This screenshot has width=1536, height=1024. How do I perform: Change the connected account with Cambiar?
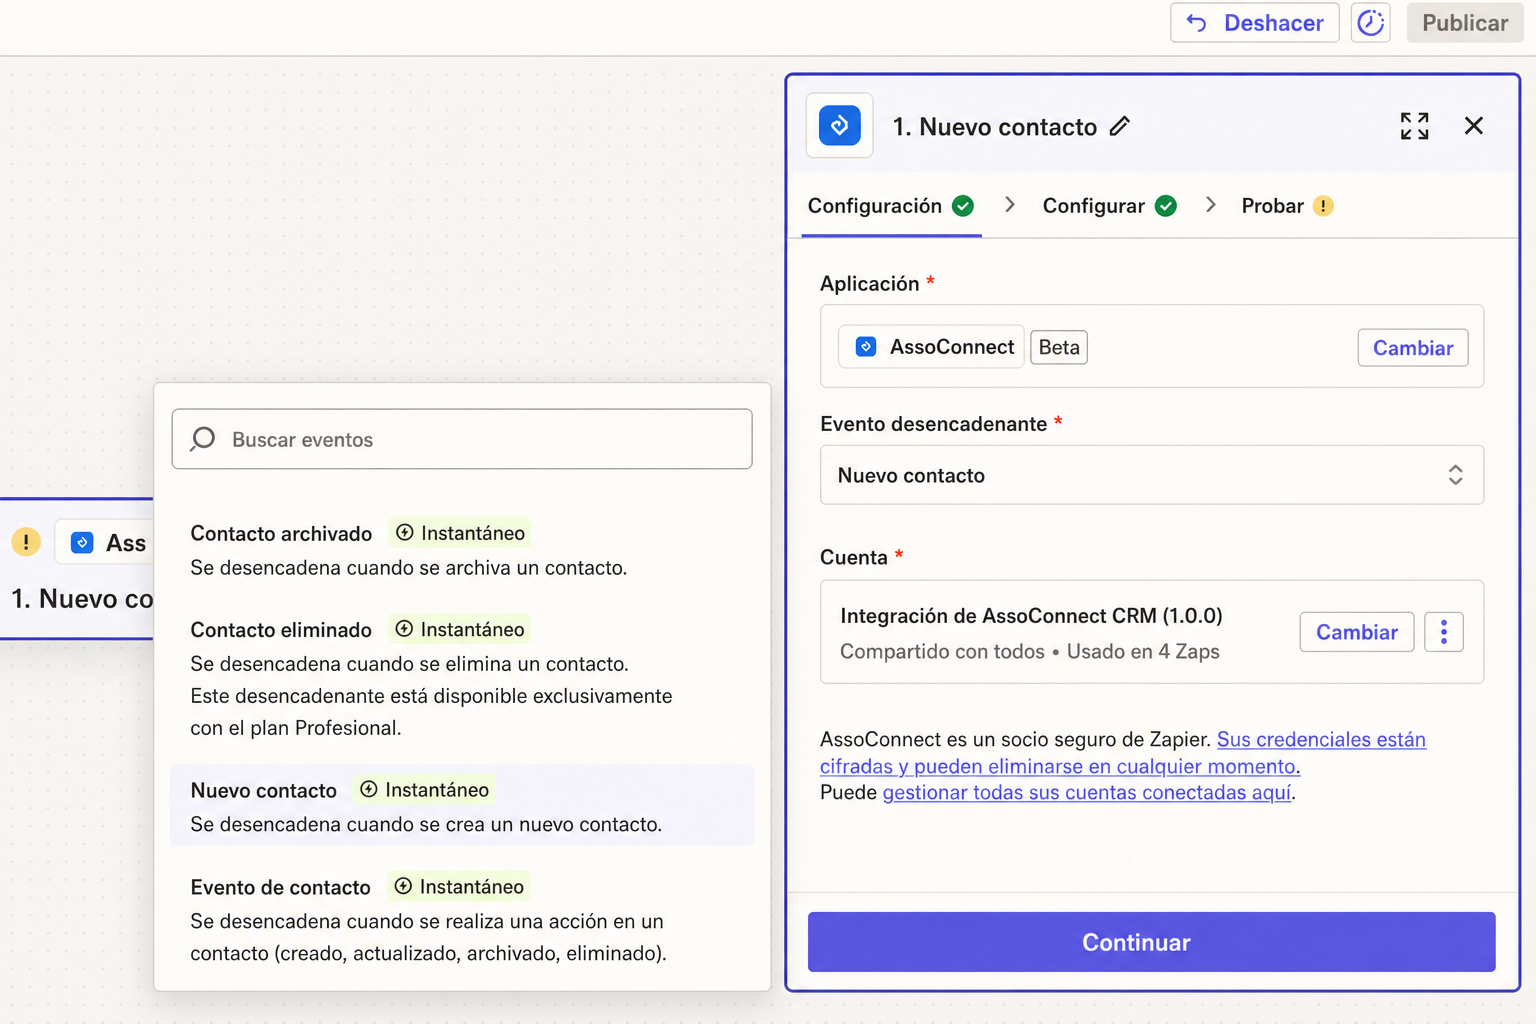tap(1357, 632)
